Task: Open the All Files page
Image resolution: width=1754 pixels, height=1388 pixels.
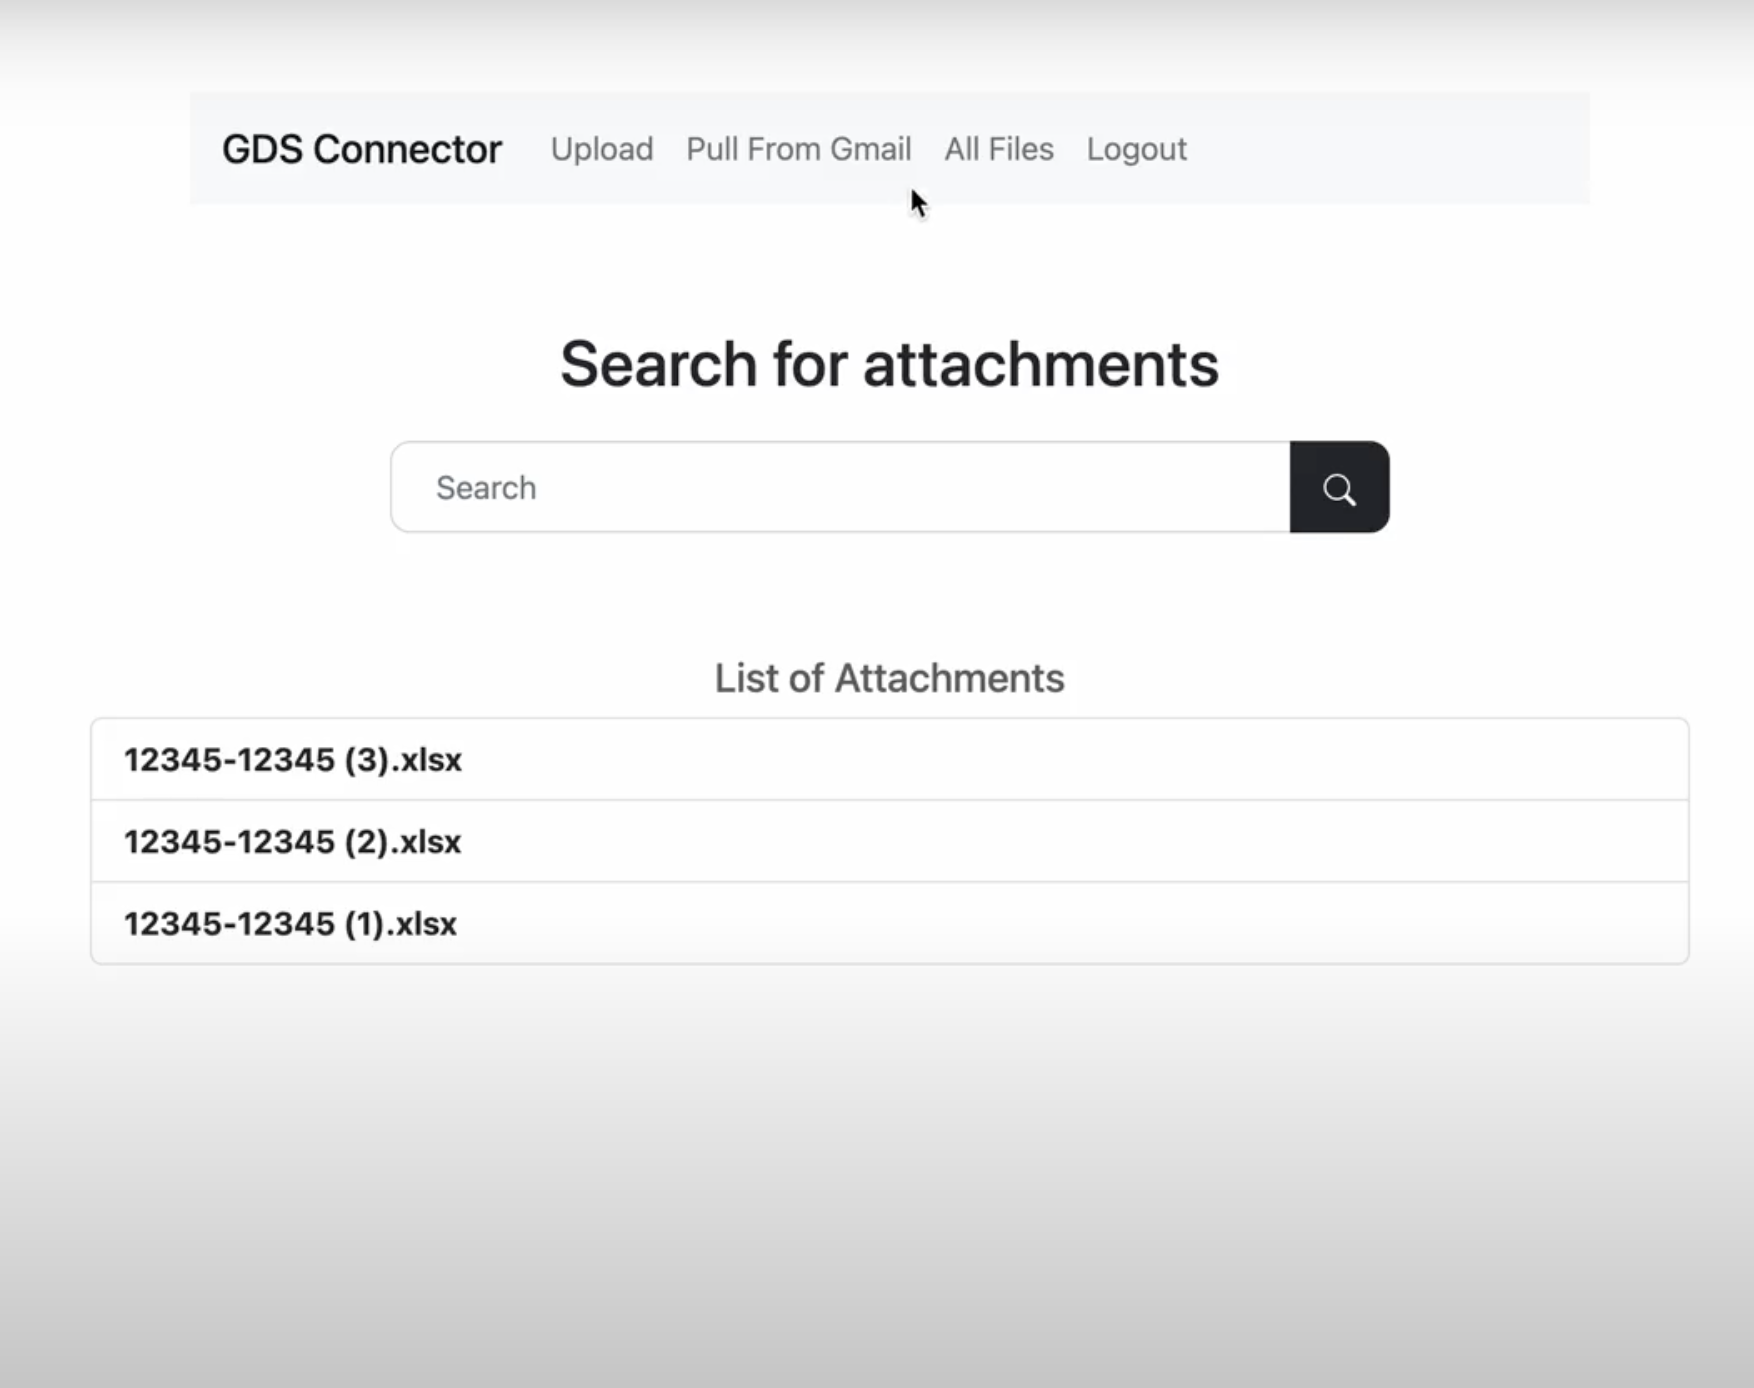Action: pyautogui.click(x=999, y=149)
